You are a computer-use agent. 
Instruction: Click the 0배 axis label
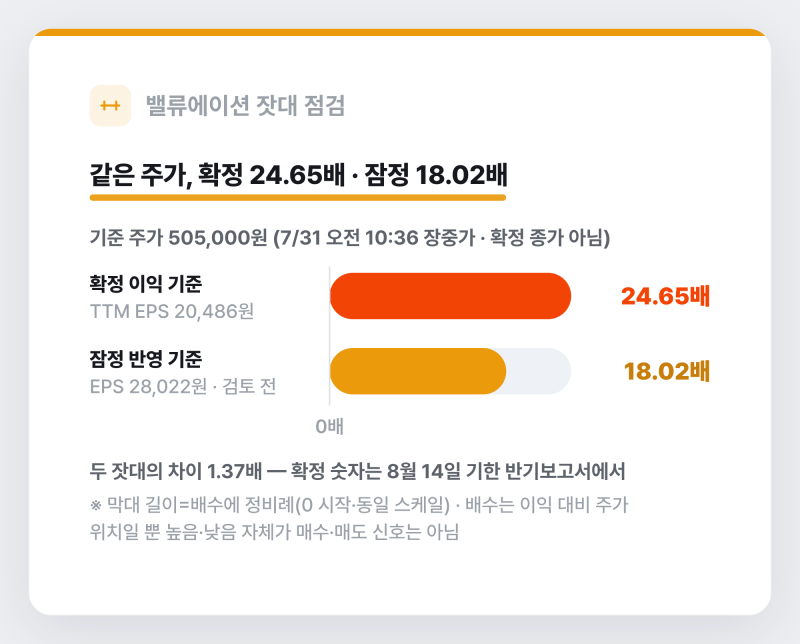[330, 426]
